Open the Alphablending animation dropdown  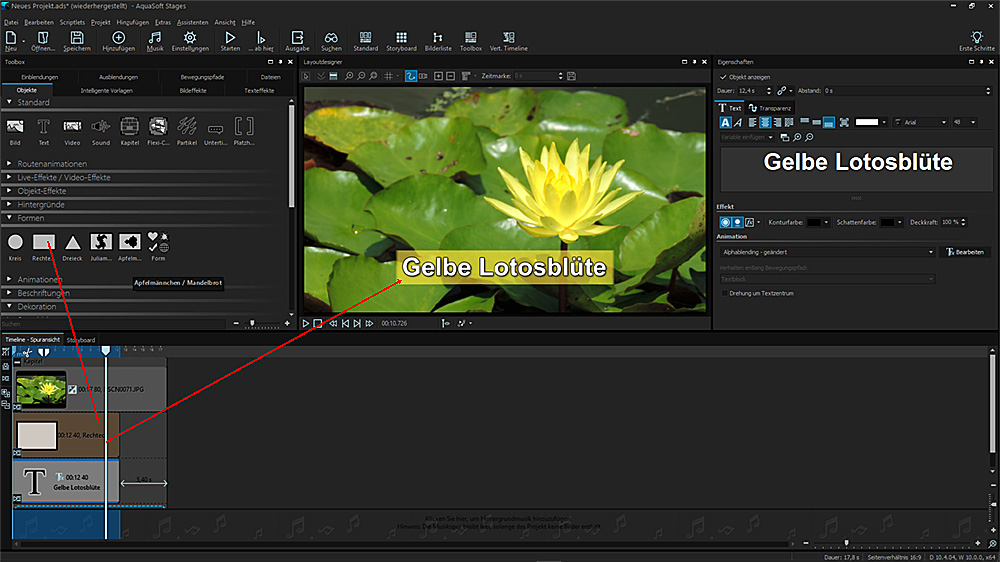click(827, 252)
